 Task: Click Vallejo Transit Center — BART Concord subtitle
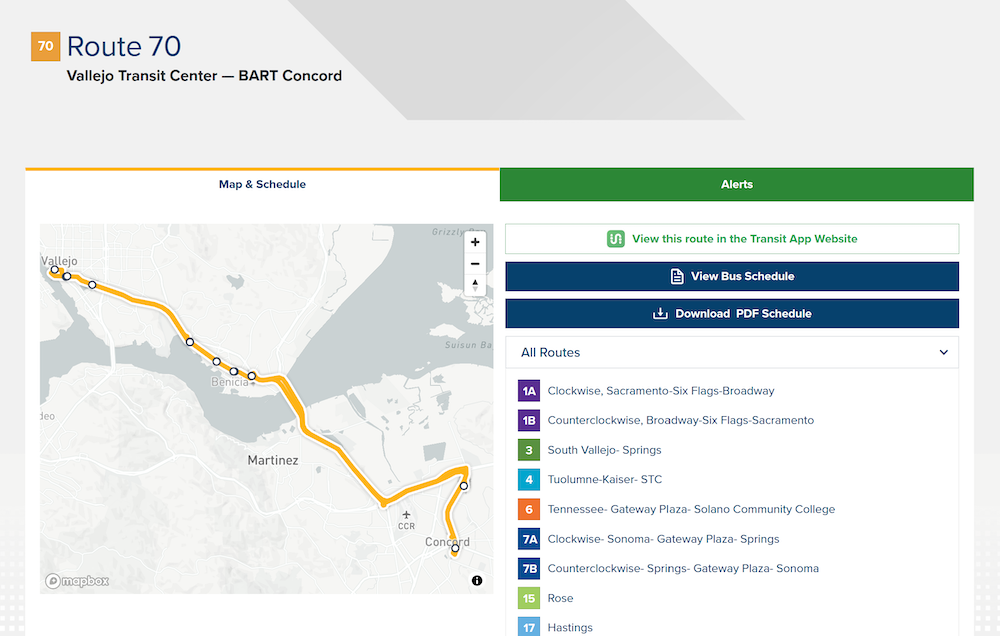click(x=204, y=76)
